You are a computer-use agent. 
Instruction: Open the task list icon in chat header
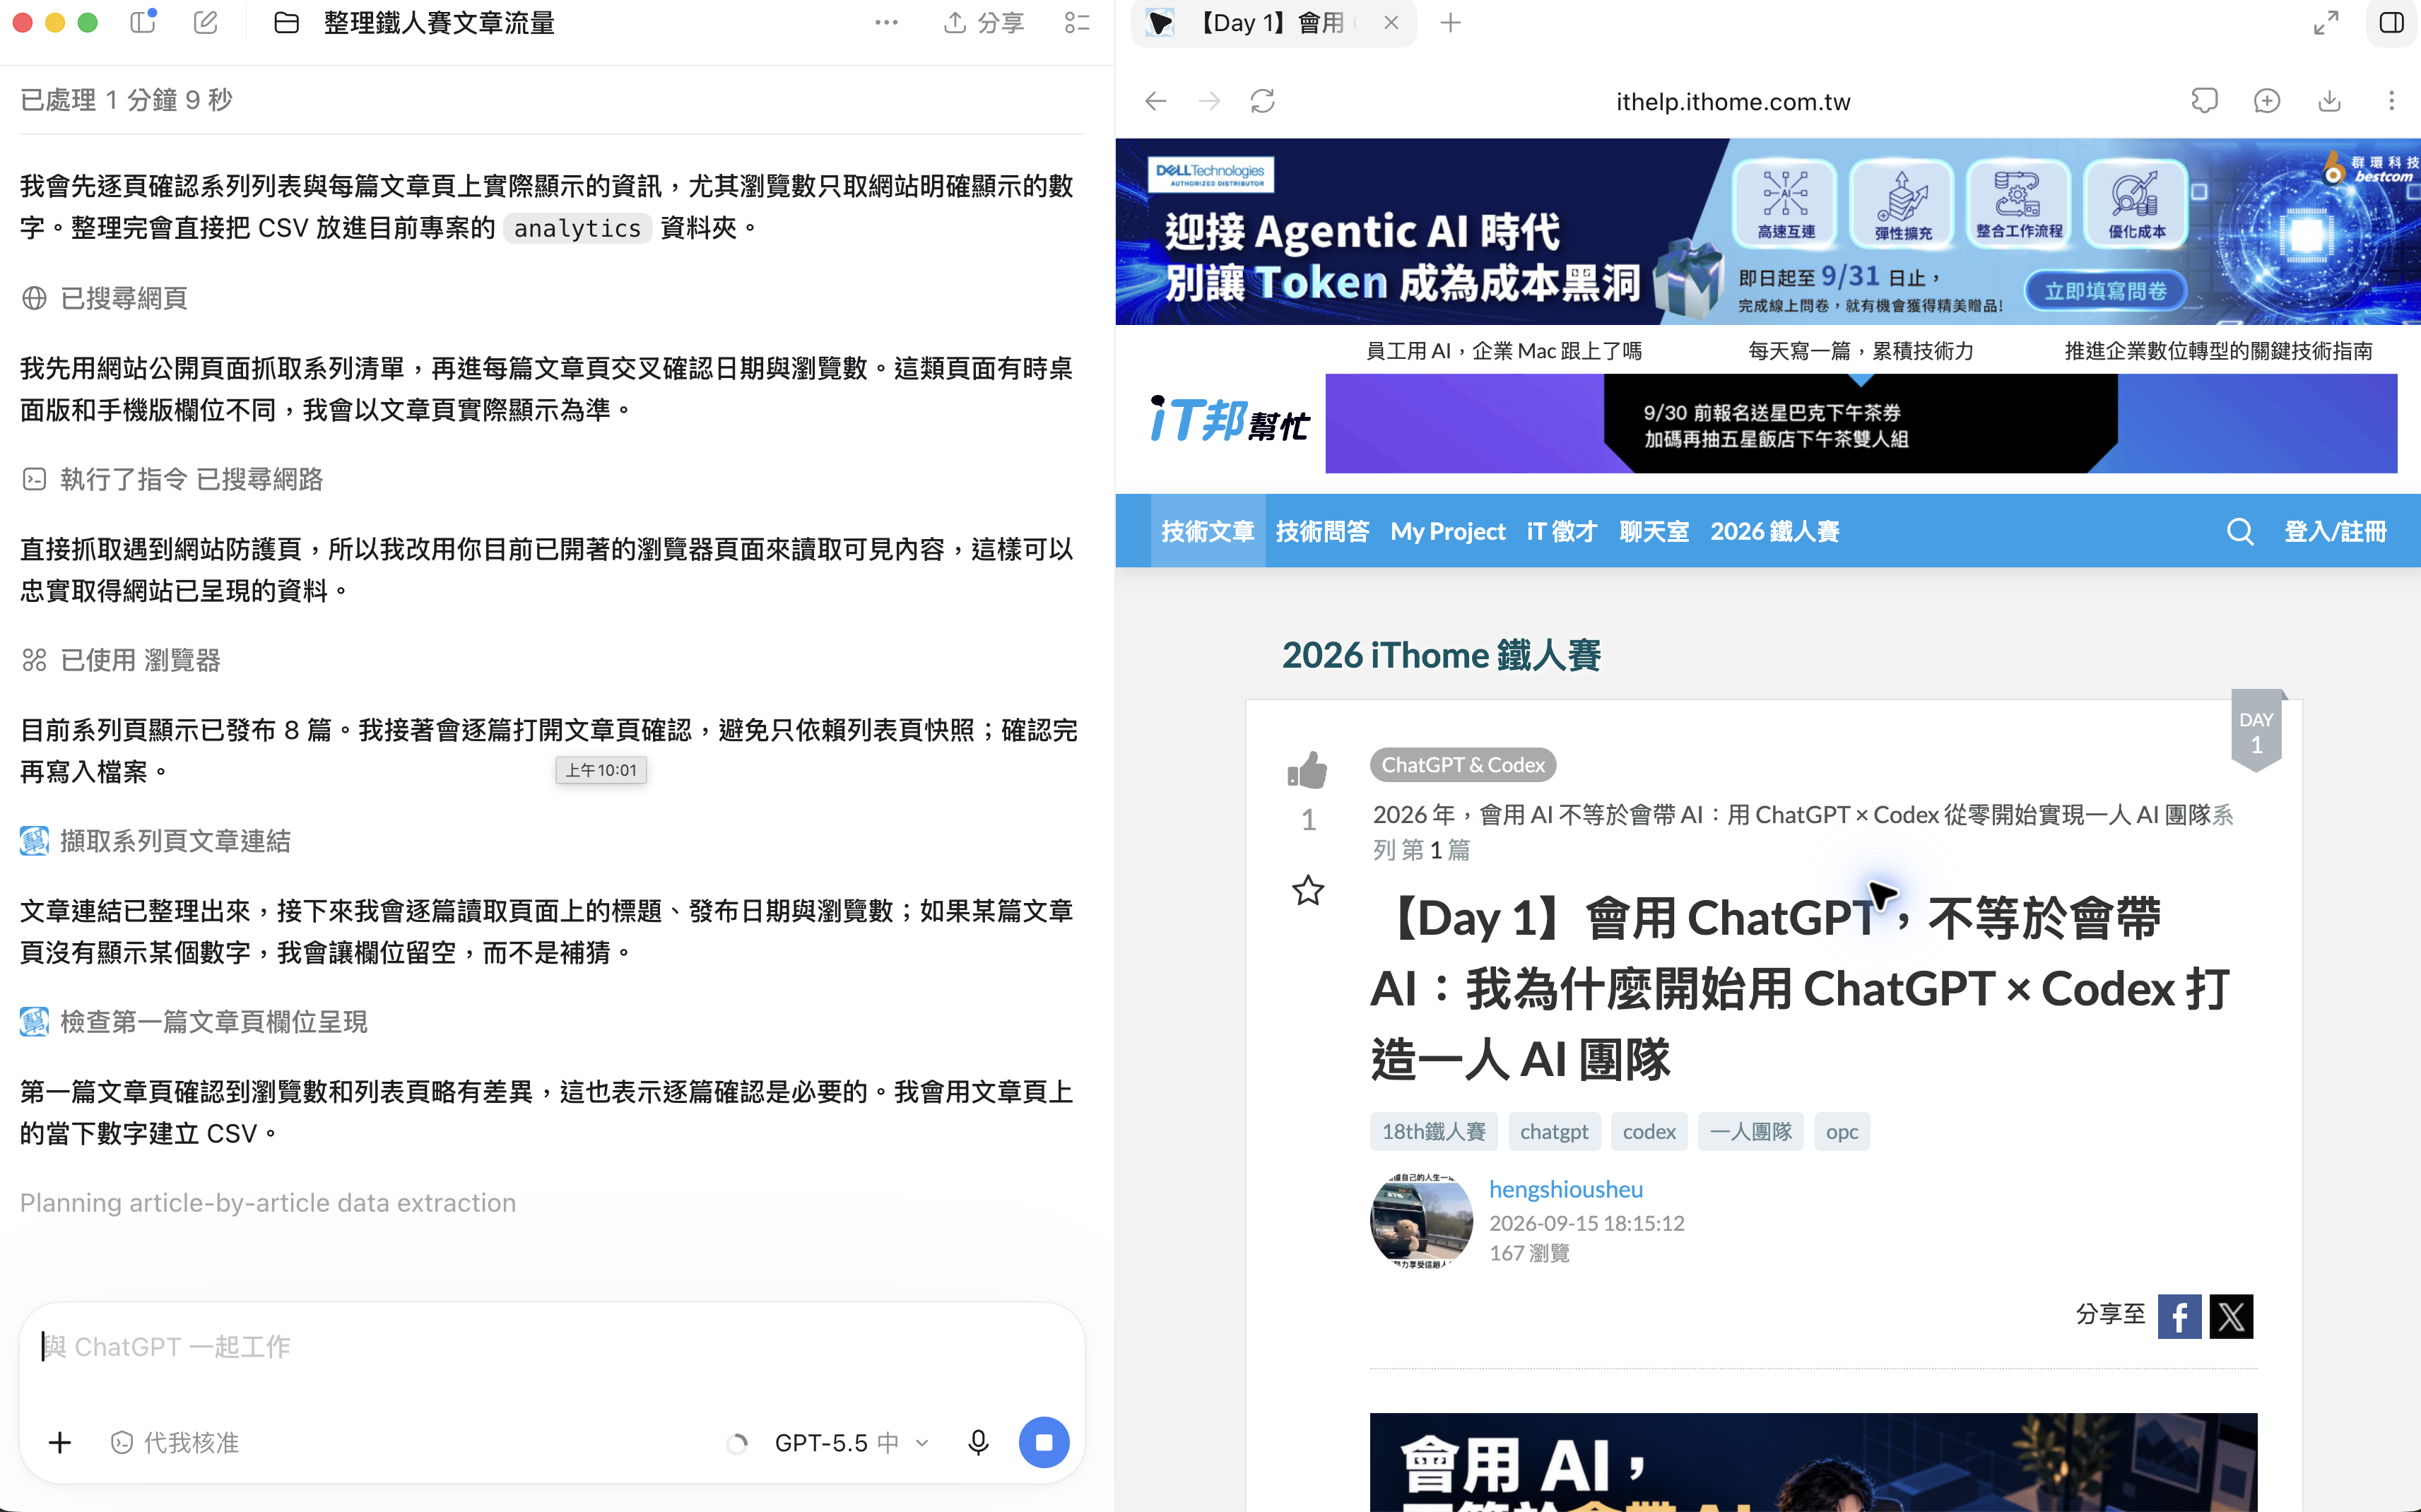(1077, 22)
